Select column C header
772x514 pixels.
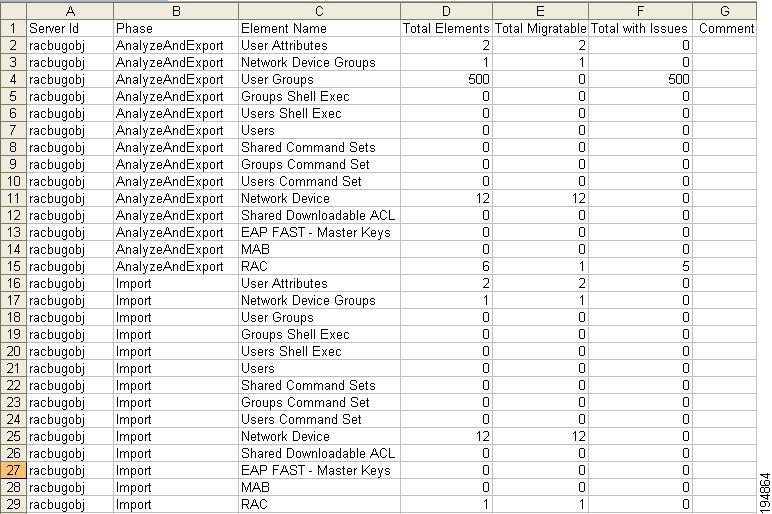coord(319,11)
